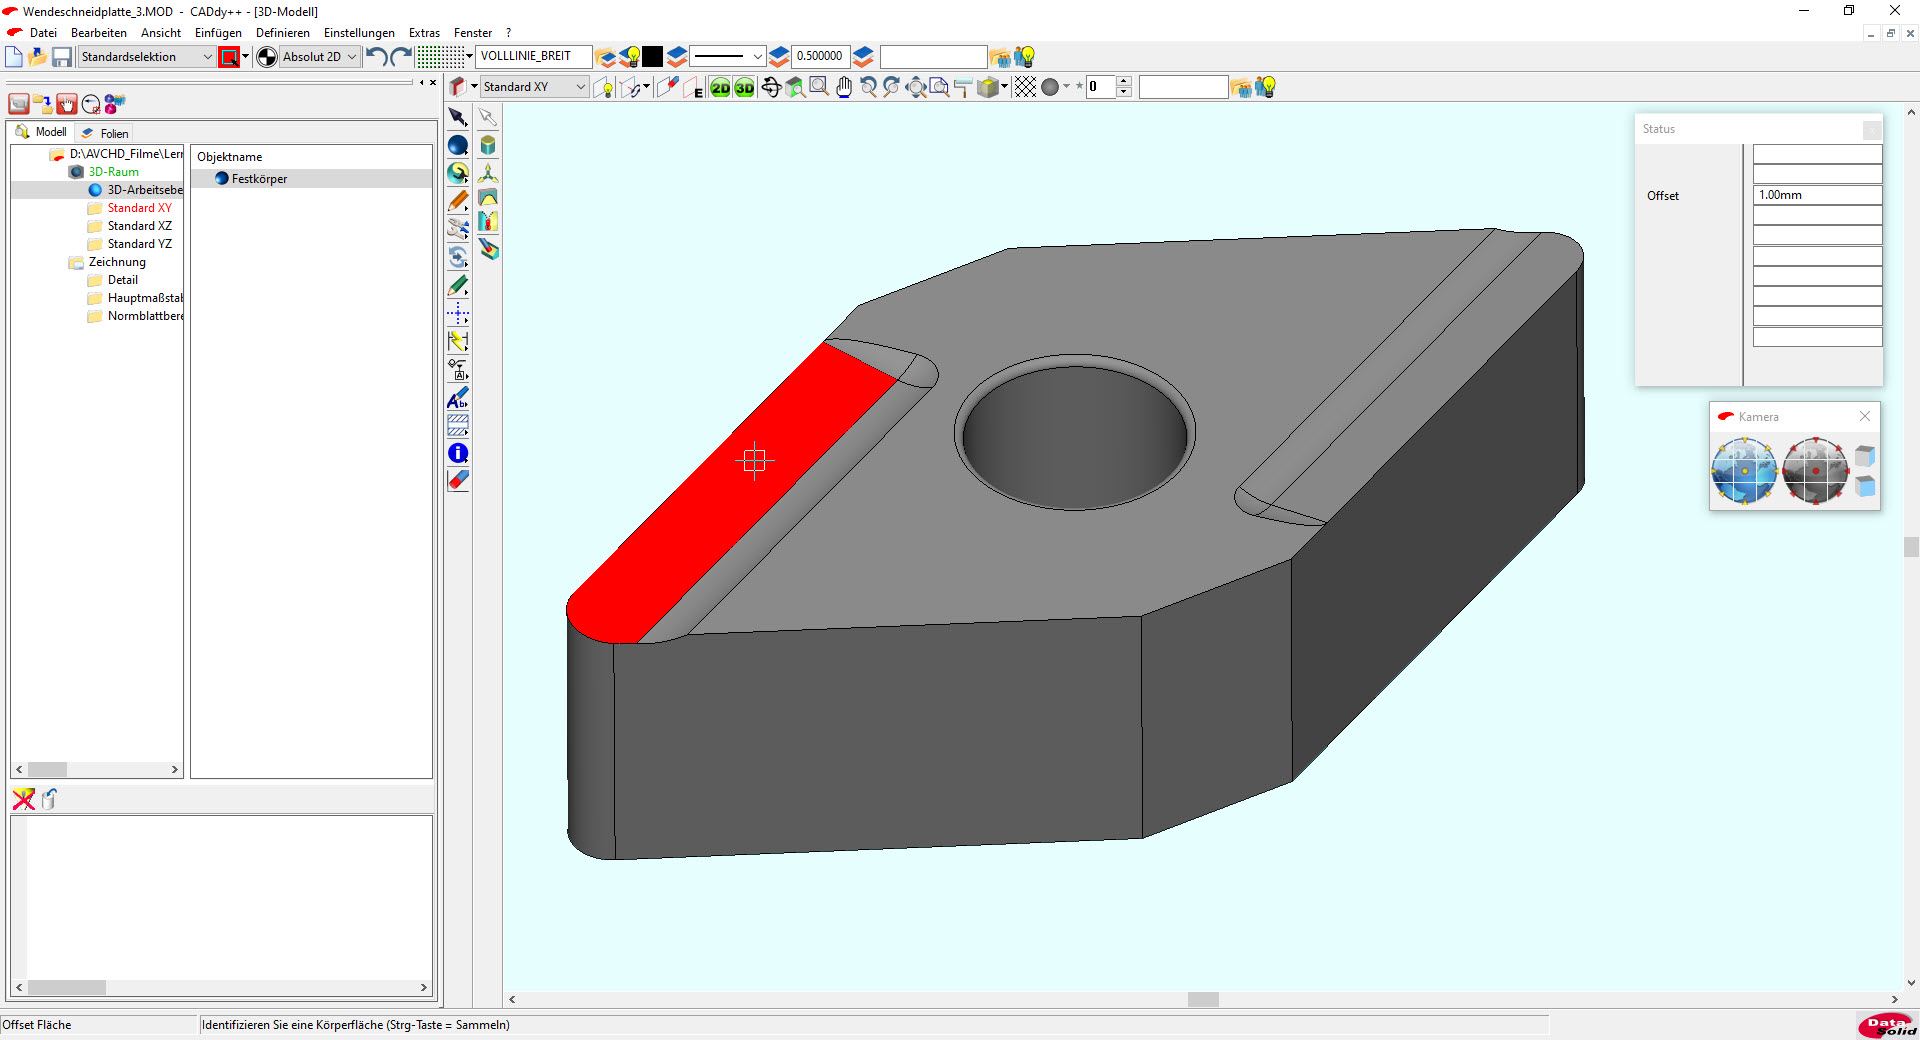1920x1040 pixels.
Task: Click the crosshatch transparency icon
Action: click(x=1025, y=88)
